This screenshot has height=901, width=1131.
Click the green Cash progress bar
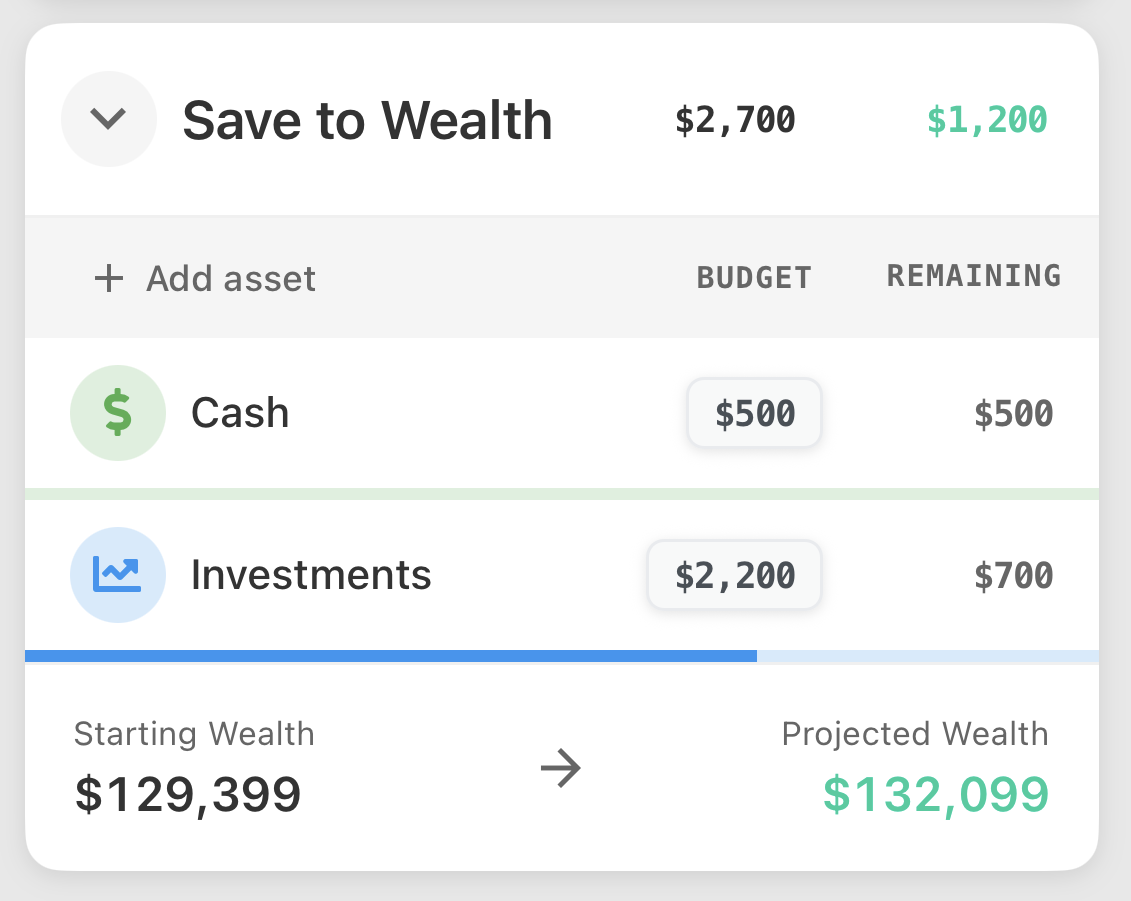pos(560,494)
